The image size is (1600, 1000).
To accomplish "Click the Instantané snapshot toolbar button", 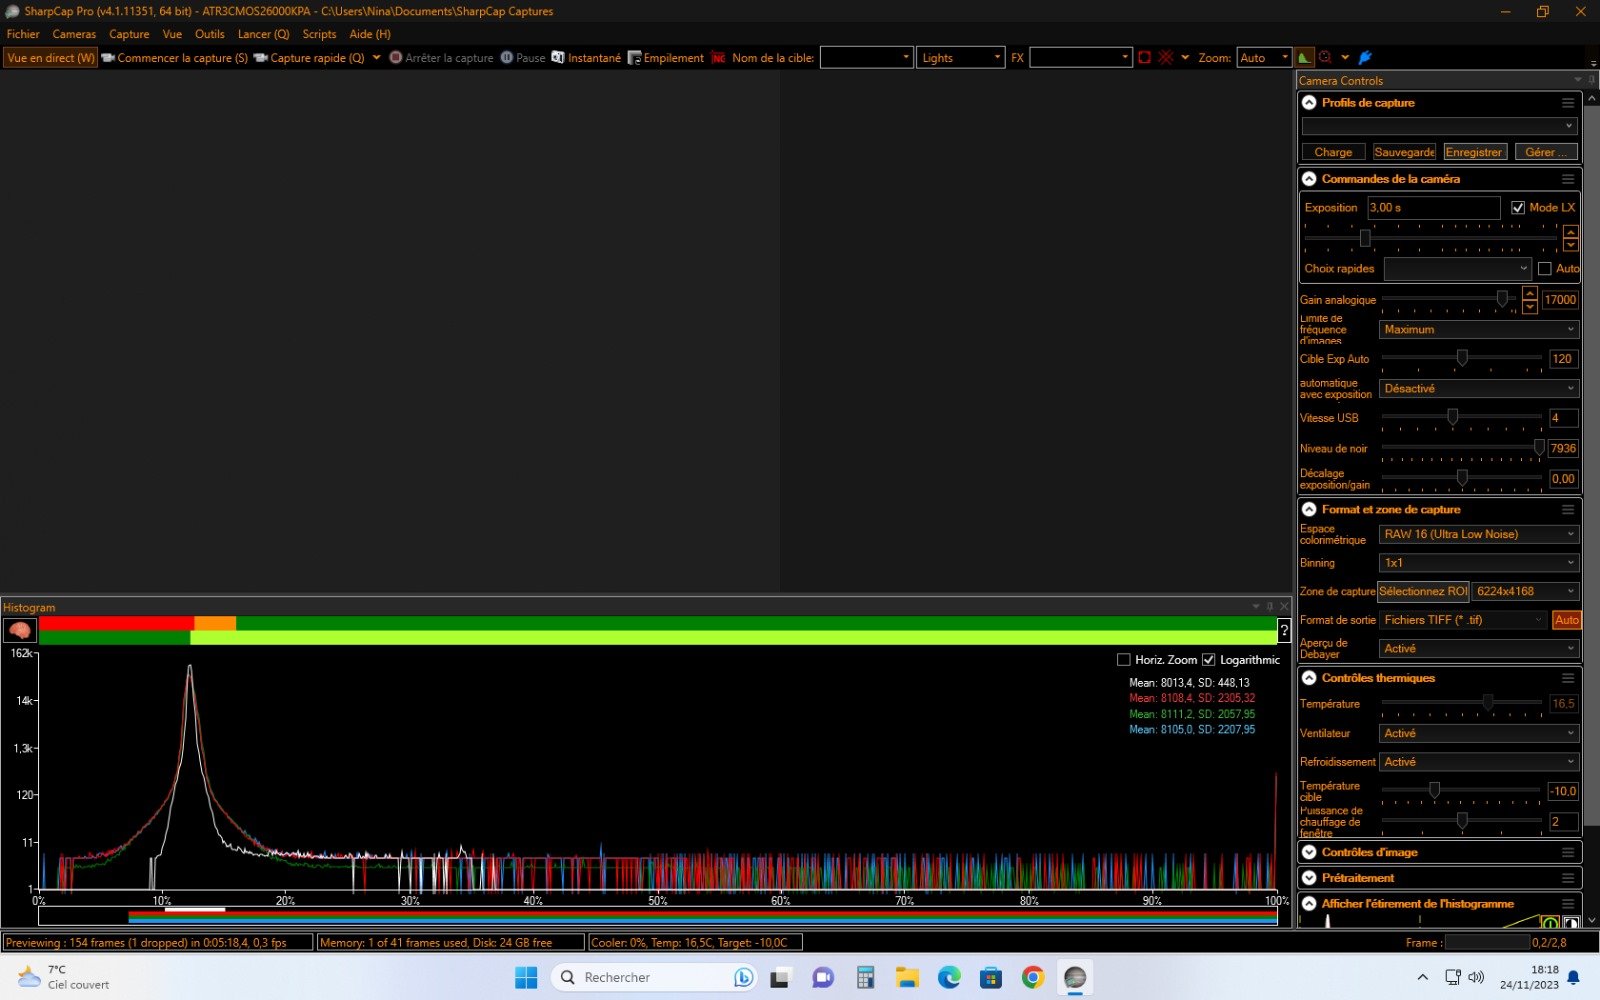I will pyautogui.click(x=586, y=58).
